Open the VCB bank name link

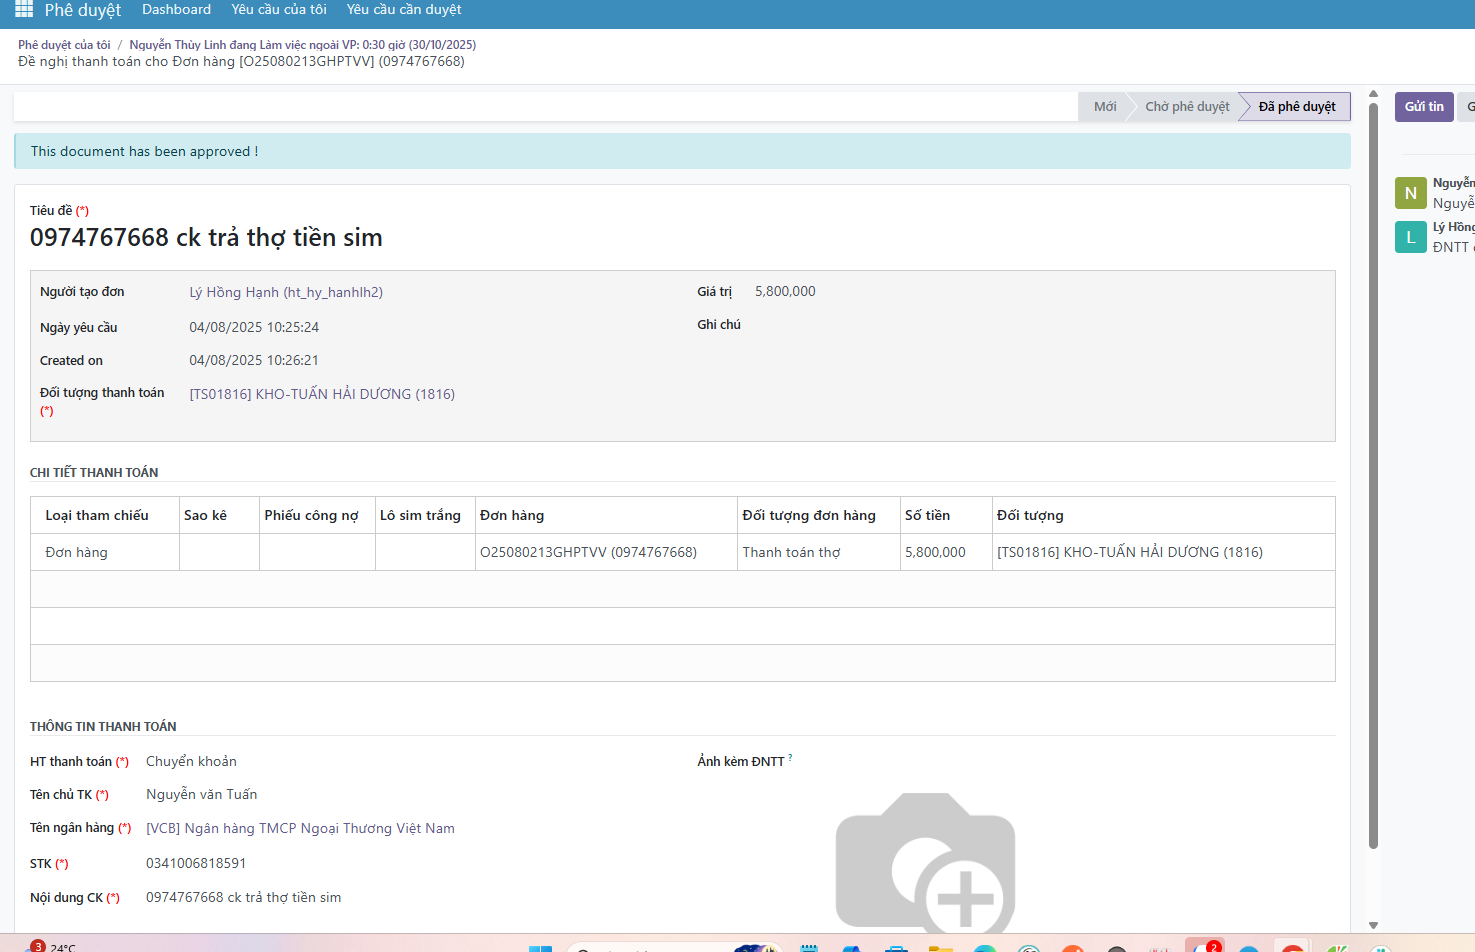point(300,828)
